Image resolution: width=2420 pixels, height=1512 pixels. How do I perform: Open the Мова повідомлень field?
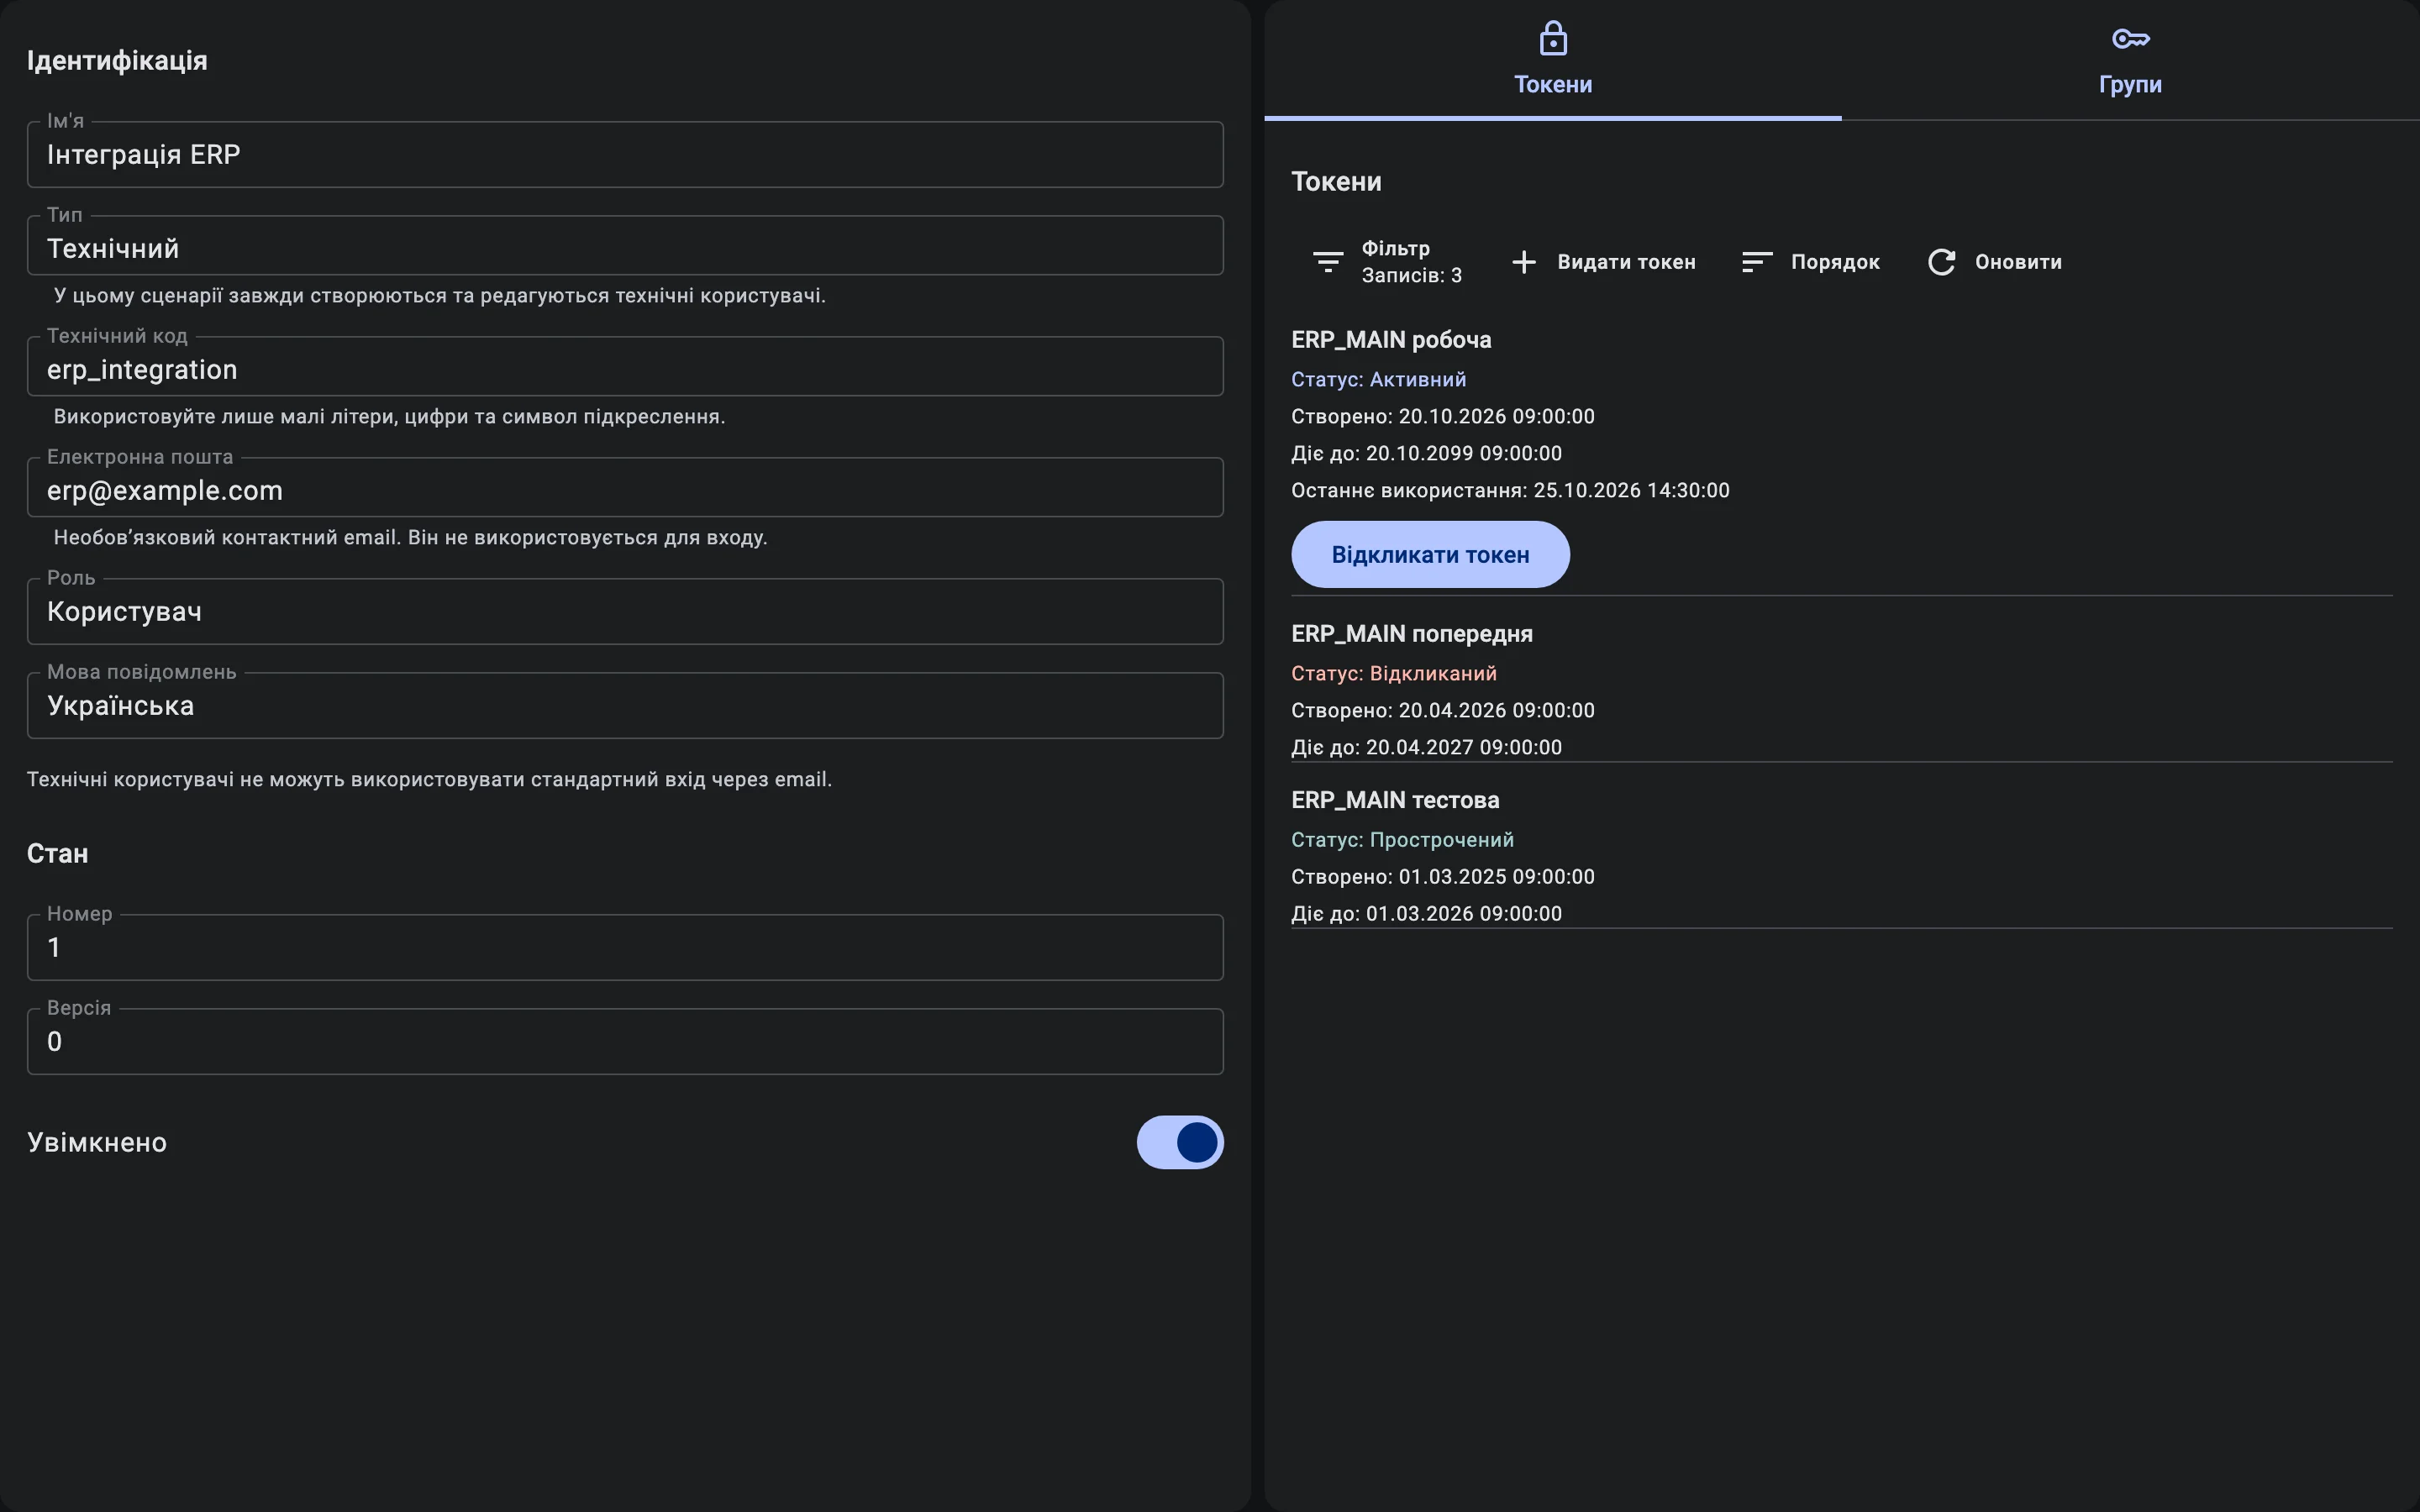coord(625,706)
